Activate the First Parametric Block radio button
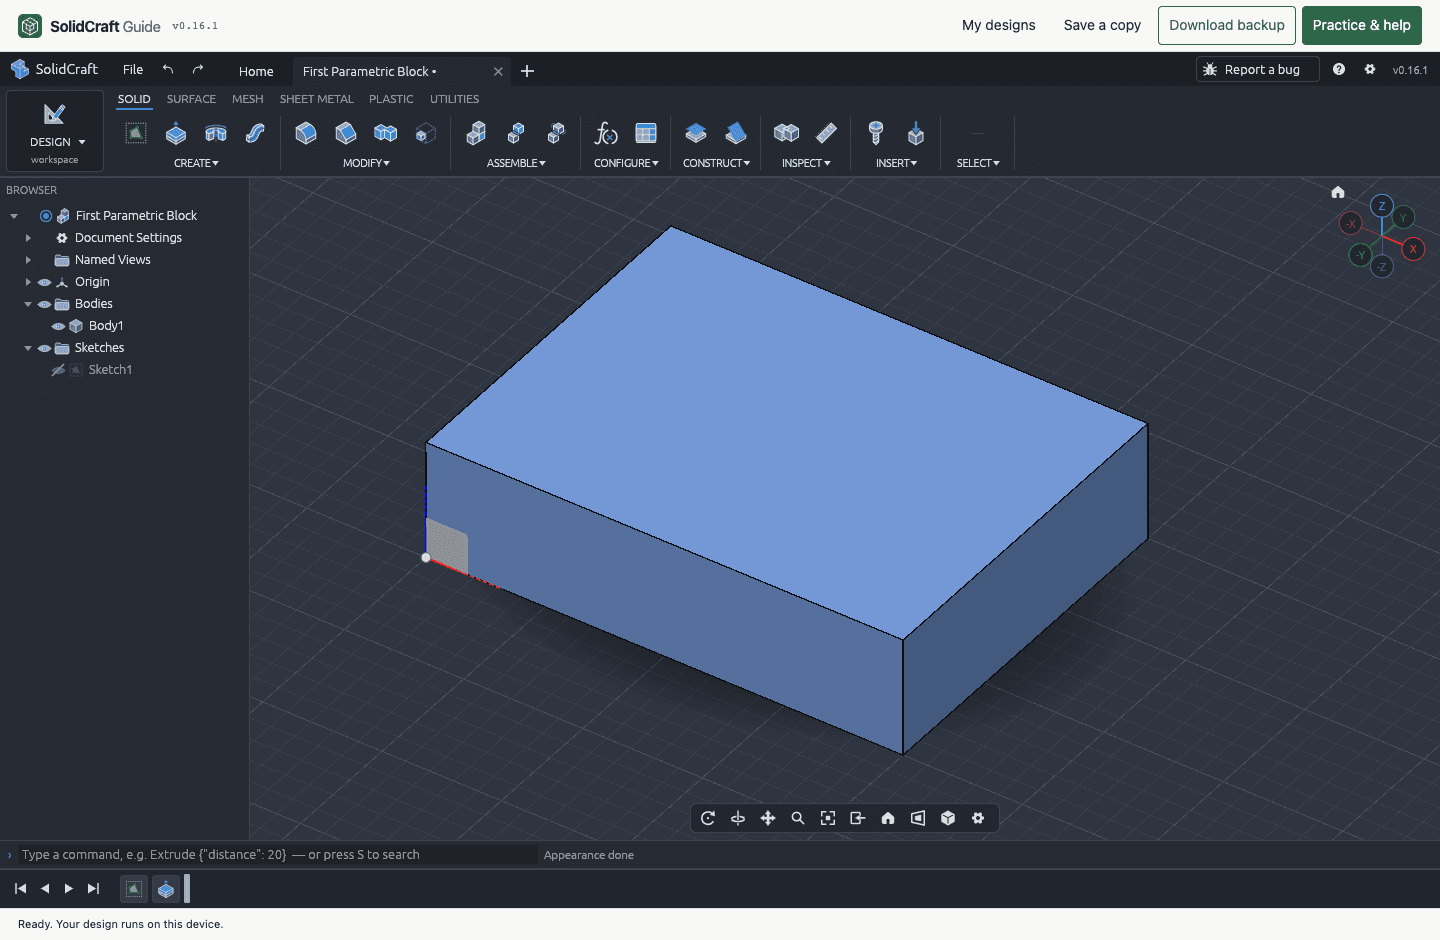The image size is (1440, 940). [46, 216]
